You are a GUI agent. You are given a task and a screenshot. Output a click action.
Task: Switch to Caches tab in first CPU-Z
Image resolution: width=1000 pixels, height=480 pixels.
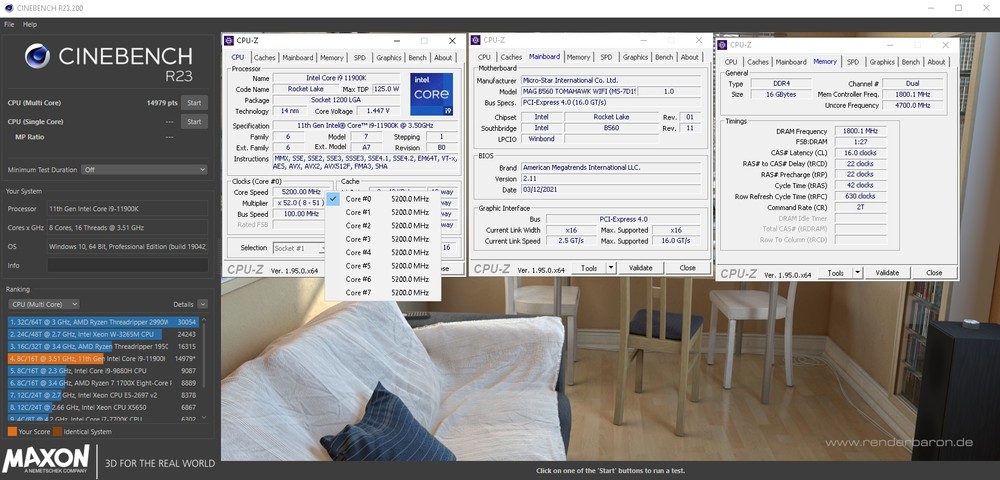(x=264, y=57)
